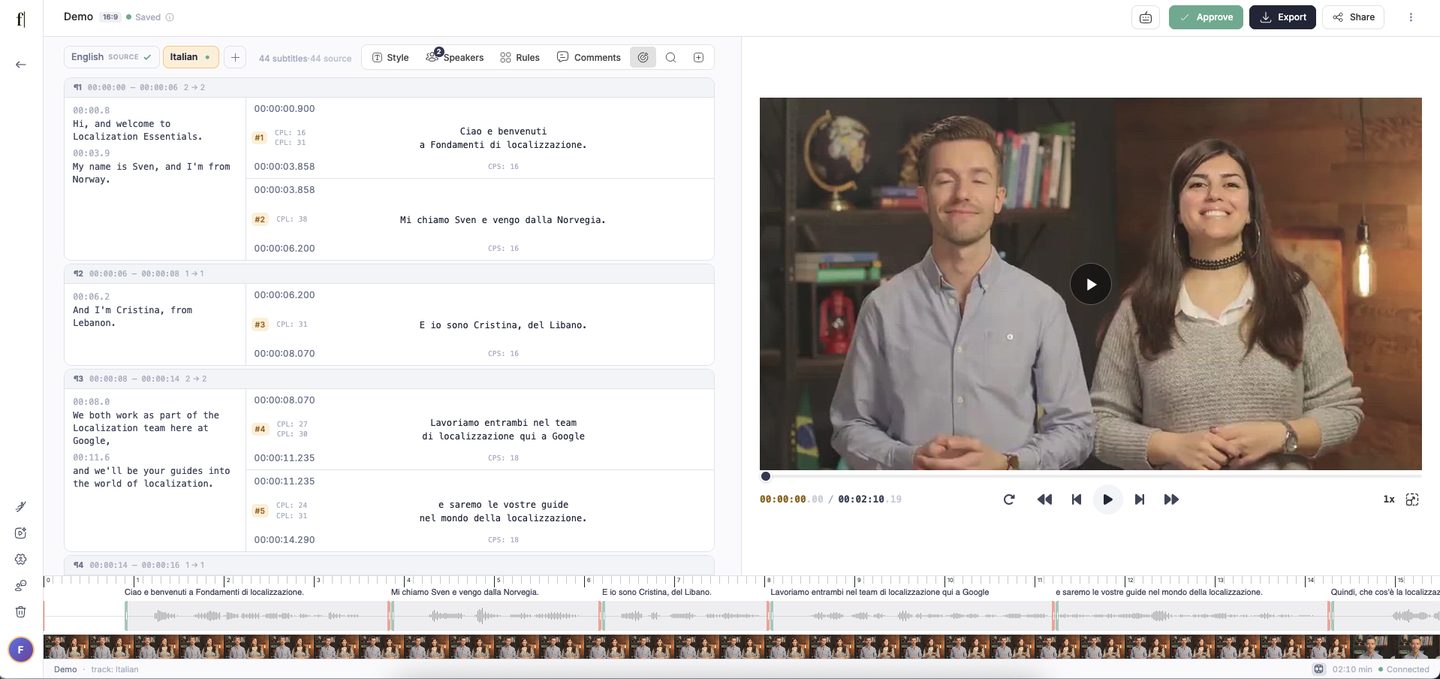The height and width of the screenshot is (679, 1440).
Task: Open the robot assistant icon button
Action: (x=1146, y=17)
